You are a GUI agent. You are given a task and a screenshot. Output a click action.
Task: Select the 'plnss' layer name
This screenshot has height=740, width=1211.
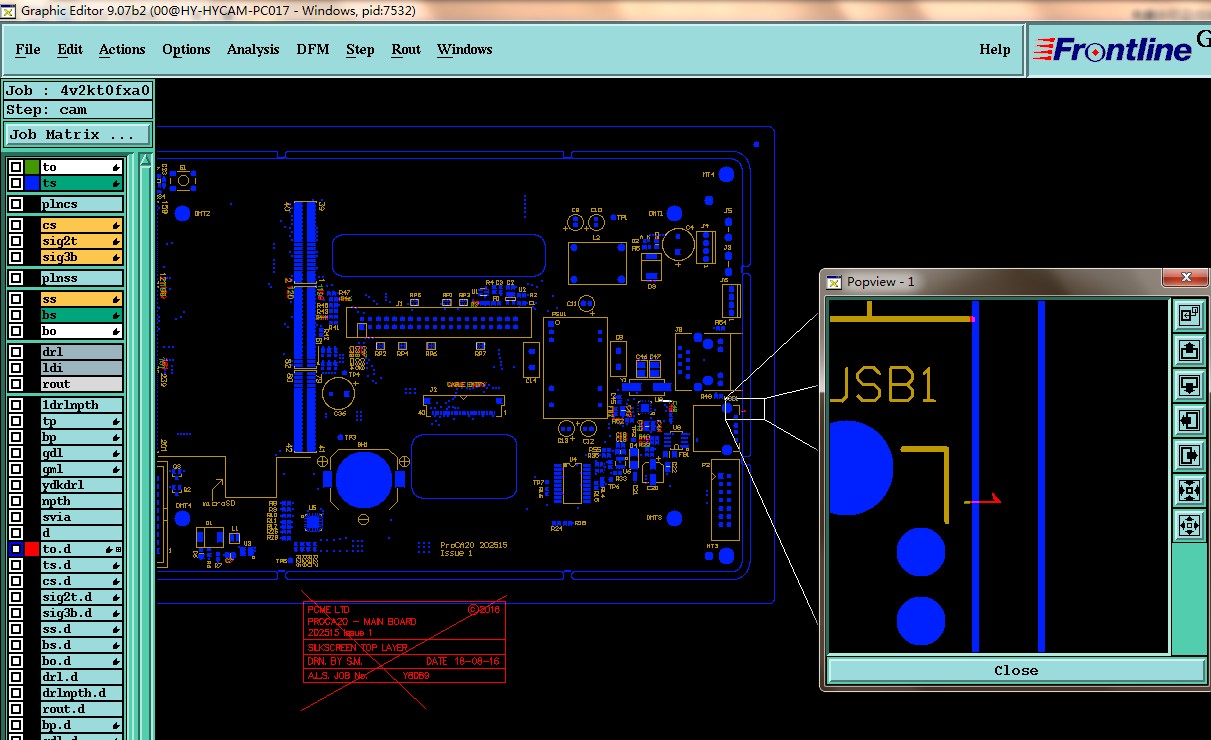(82, 278)
